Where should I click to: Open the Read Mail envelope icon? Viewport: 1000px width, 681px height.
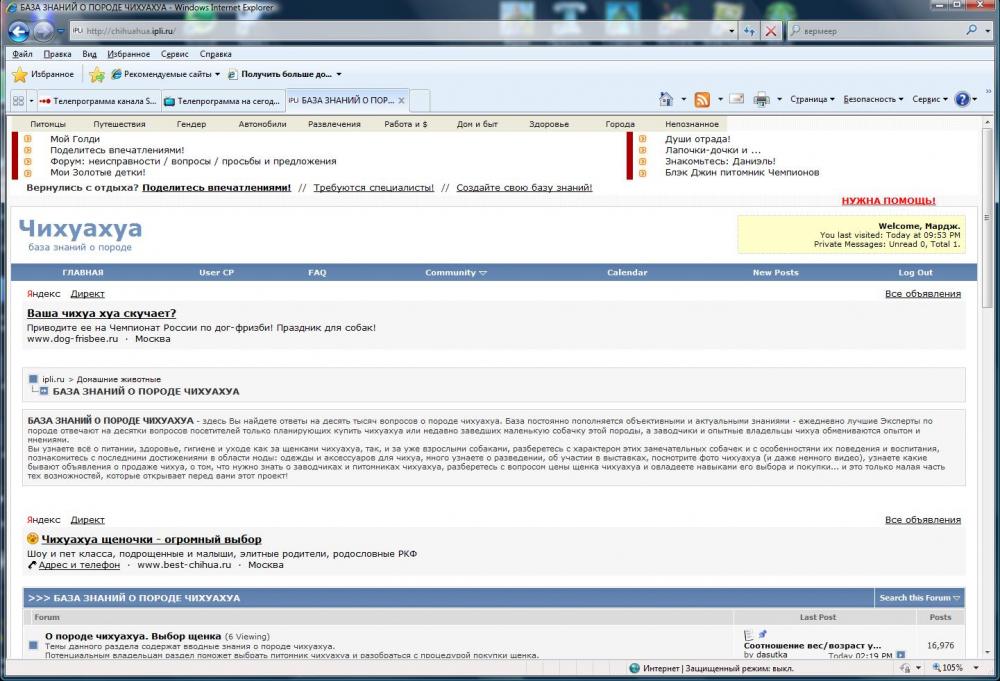[x=736, y=99]
